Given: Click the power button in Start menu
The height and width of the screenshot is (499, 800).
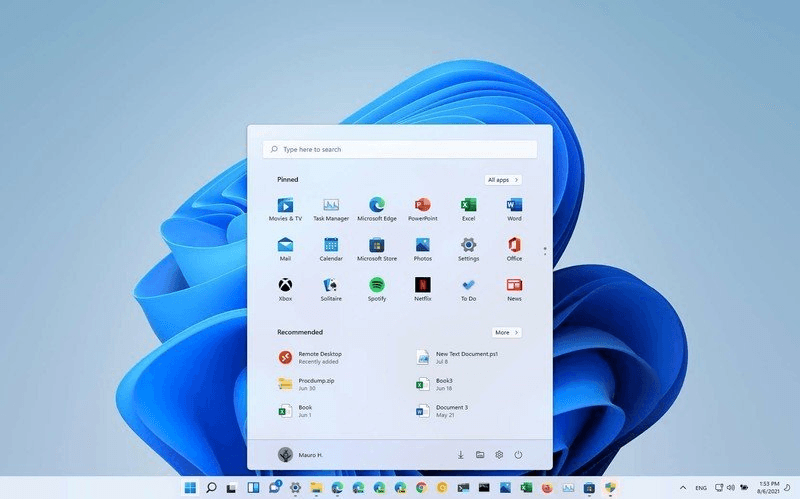Looking at the screenshot, I should tap(518, 454).
